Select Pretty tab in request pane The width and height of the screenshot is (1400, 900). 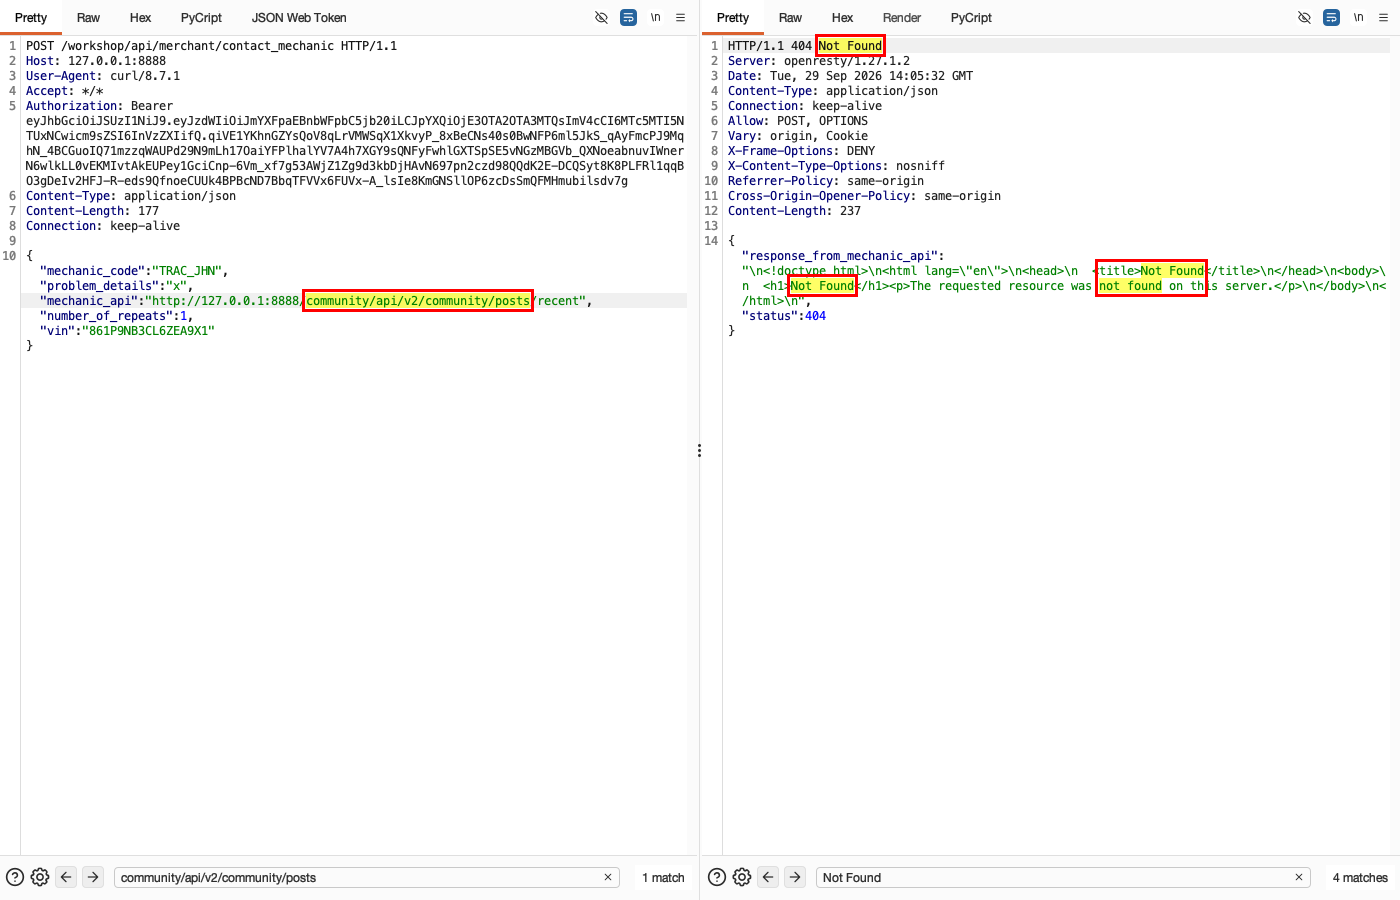[x=31, y=17]
